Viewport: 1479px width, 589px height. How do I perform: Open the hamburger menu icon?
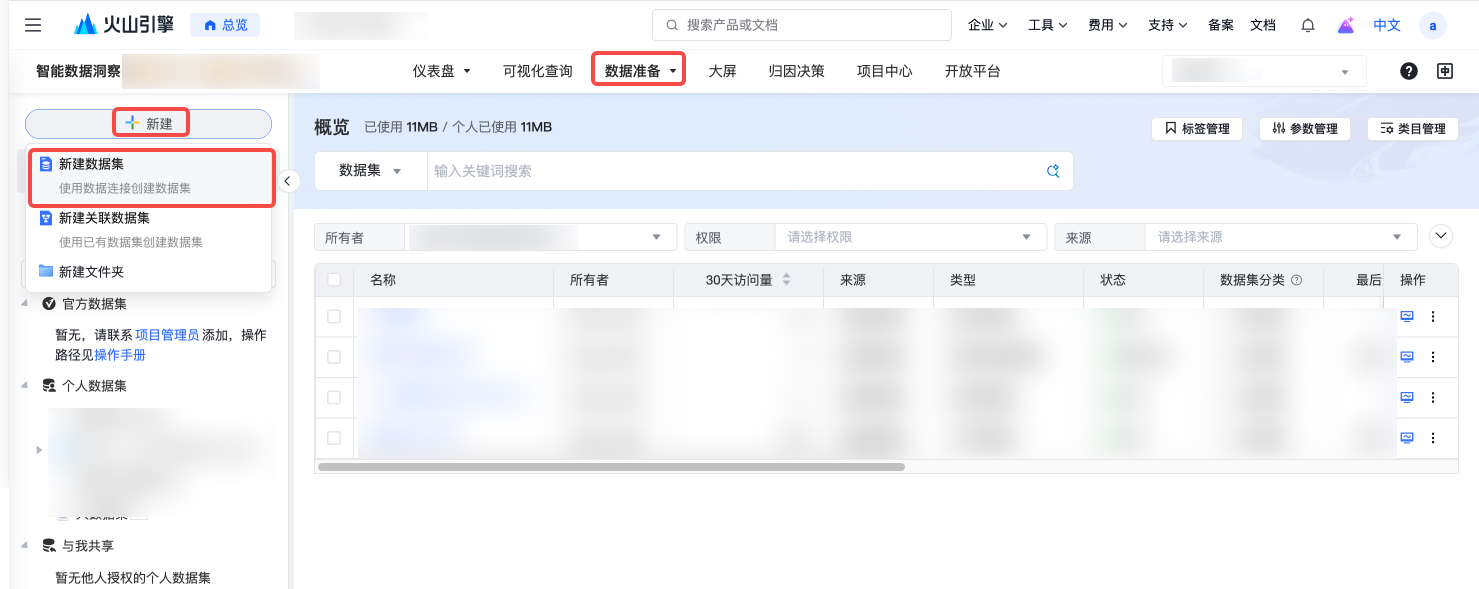pyautogui.click(x=33, y=25)
